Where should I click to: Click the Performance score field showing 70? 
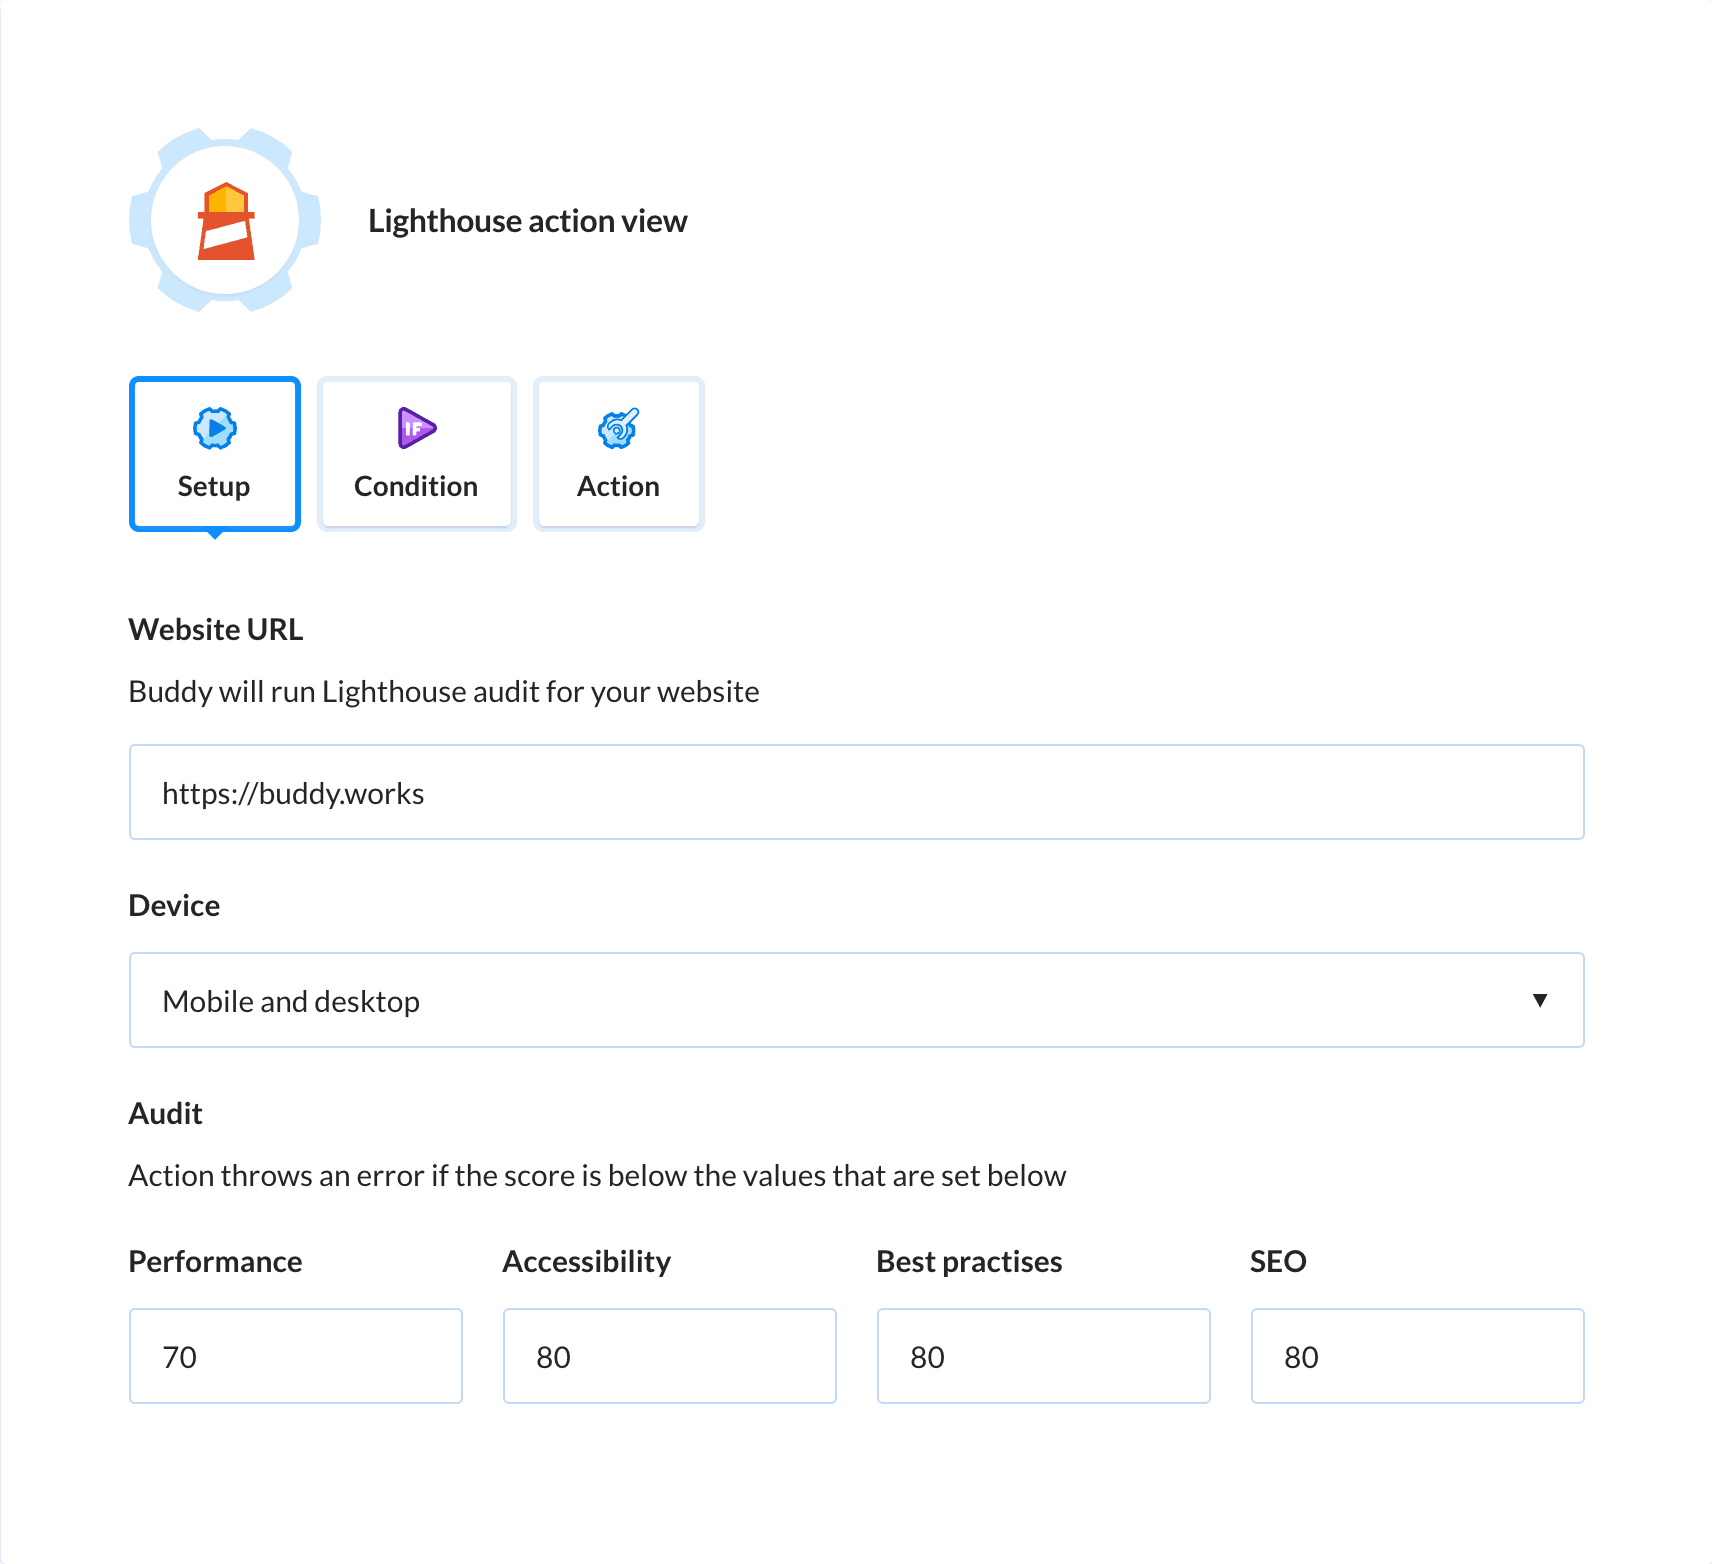pyautogui.click(x=295, y=1356)
